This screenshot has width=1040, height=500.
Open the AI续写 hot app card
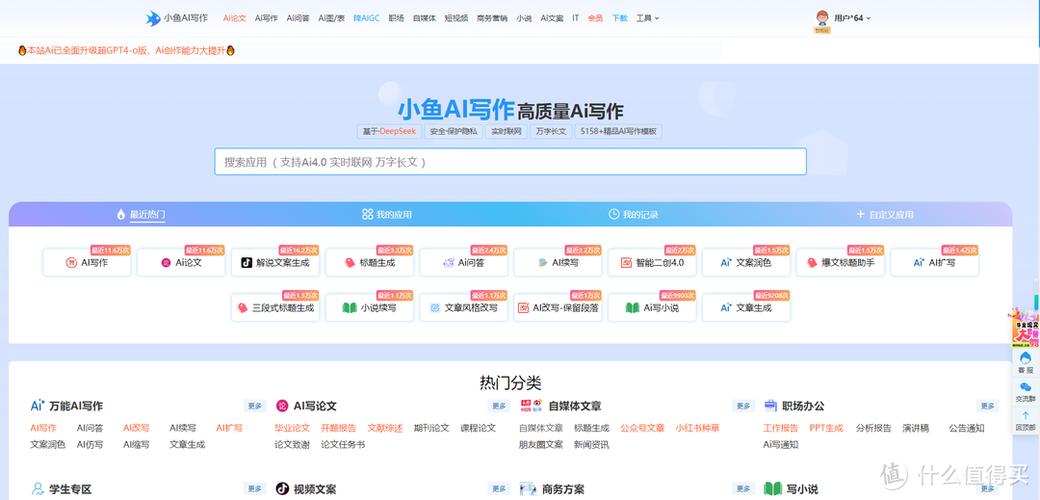click(x=558, y=263)
